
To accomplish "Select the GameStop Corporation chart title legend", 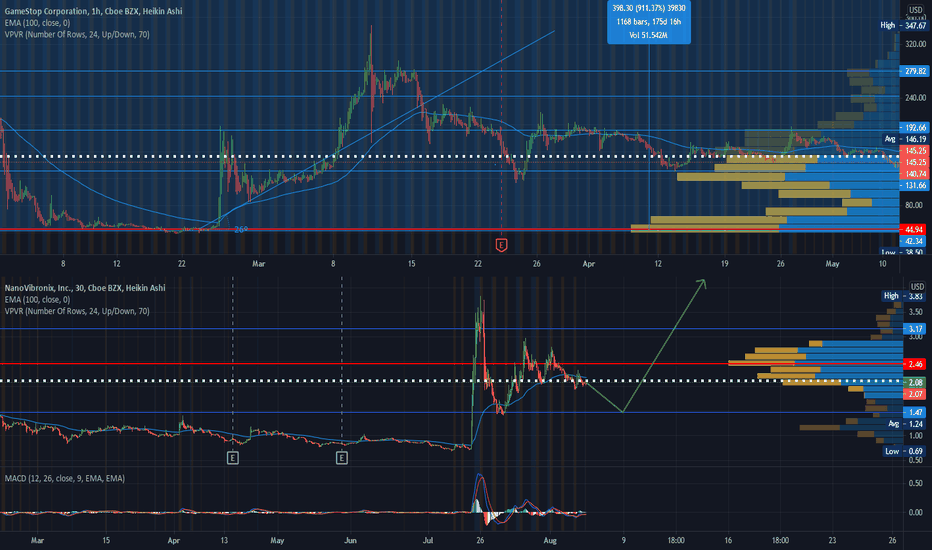I will pyautogui.click(x=93, y=11).
